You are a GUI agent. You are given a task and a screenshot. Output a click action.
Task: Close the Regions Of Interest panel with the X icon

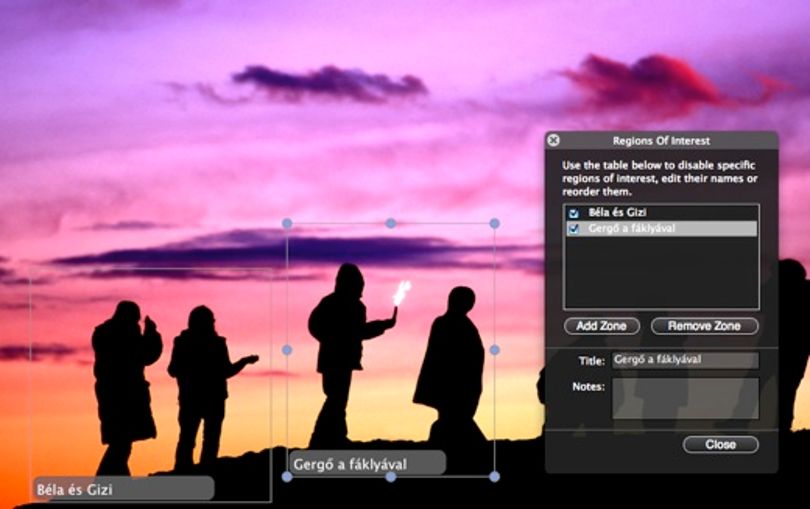pyautogui.click(x=553, y=140)
